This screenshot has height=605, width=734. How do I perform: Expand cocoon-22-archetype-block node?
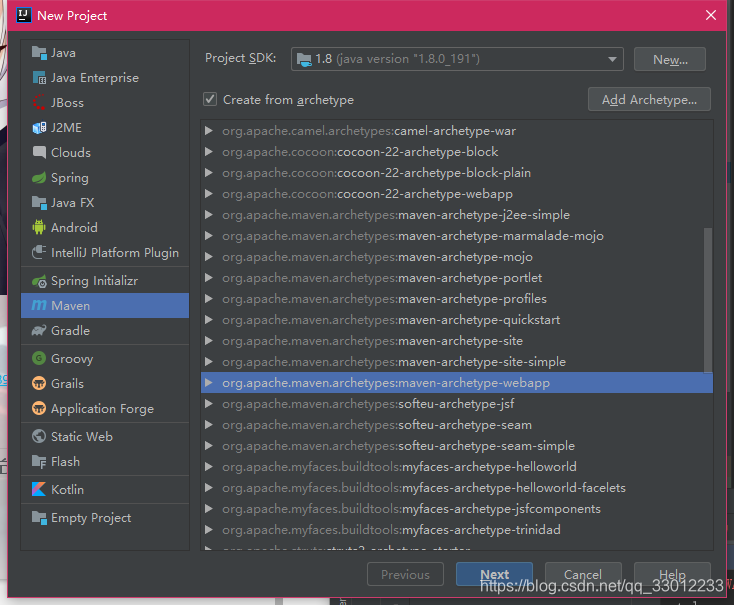209,152
